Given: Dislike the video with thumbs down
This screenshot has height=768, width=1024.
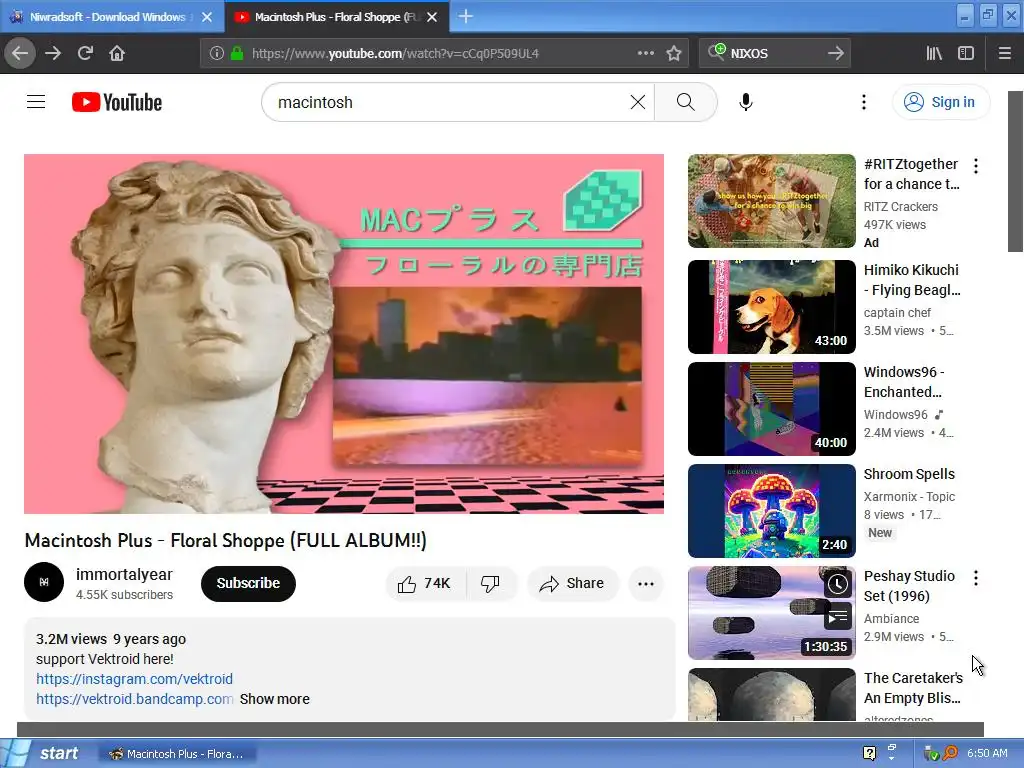Looking at the screenshot, I should click(x=491, y=583).
